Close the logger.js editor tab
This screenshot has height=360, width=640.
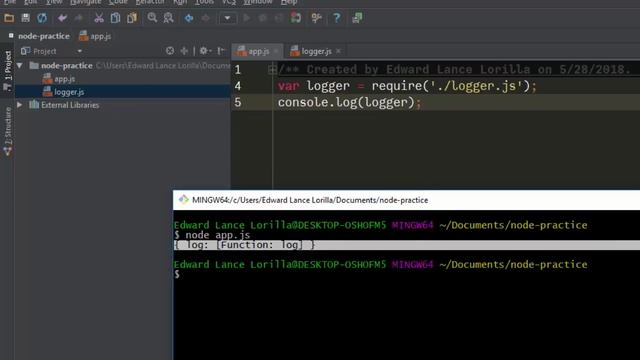338,51
